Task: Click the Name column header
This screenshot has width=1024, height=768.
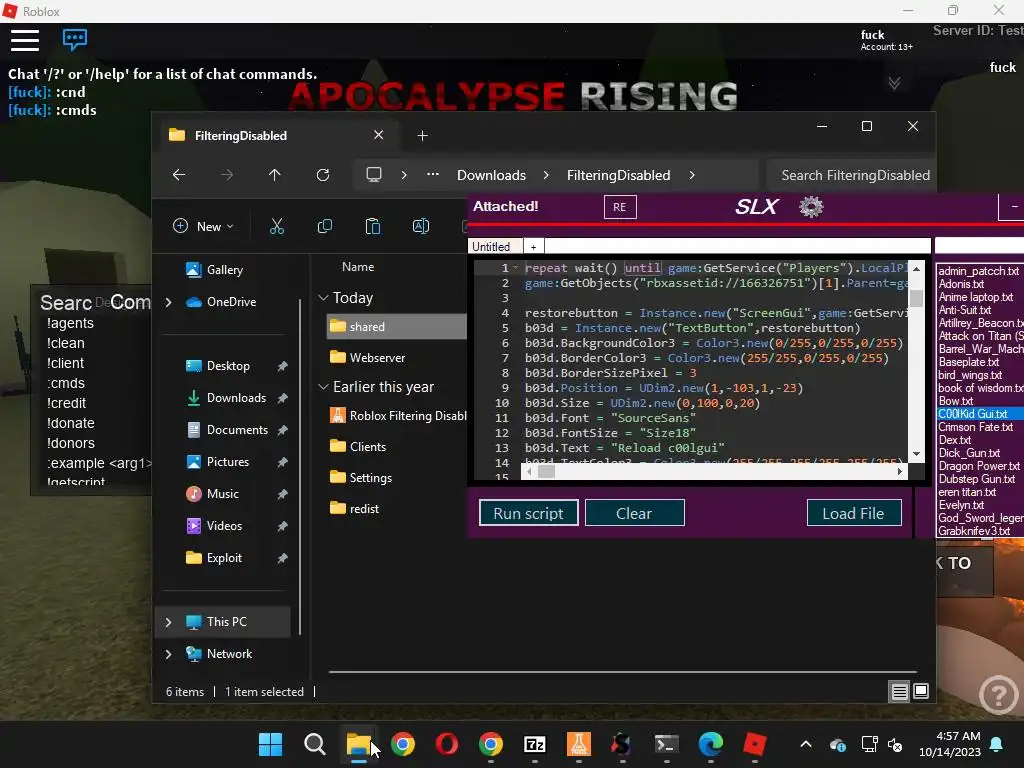Action: pos(358,267)
